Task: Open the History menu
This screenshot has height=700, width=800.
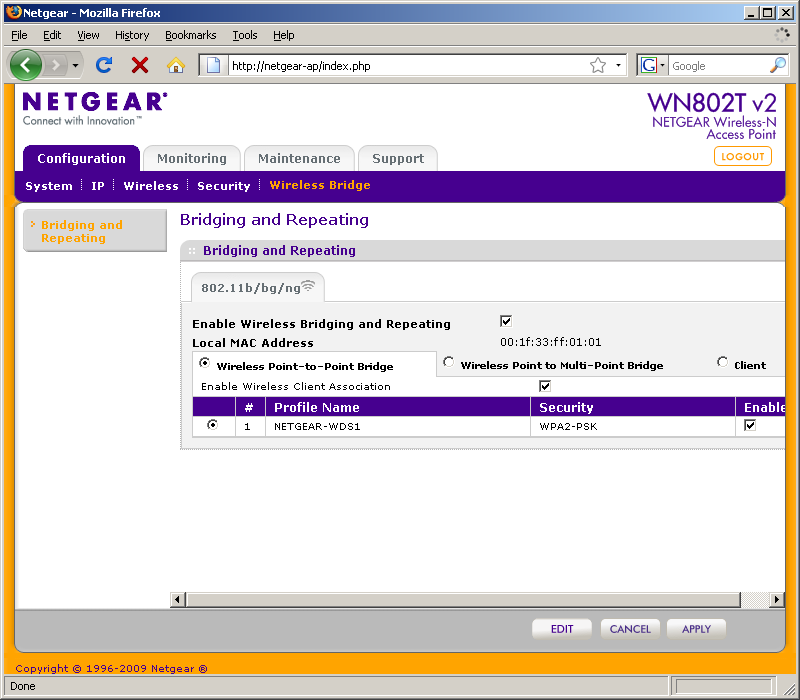Action: (x=132, y=35)
